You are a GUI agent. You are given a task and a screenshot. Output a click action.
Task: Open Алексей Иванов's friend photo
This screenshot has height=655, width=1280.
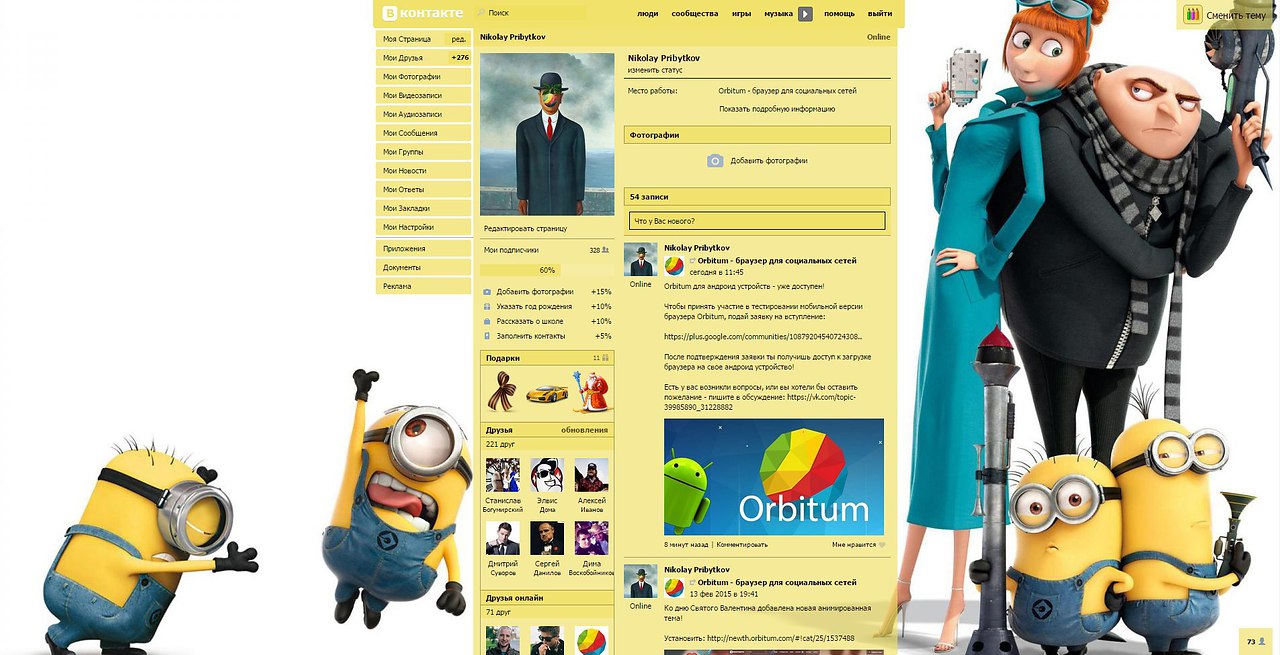592,475
